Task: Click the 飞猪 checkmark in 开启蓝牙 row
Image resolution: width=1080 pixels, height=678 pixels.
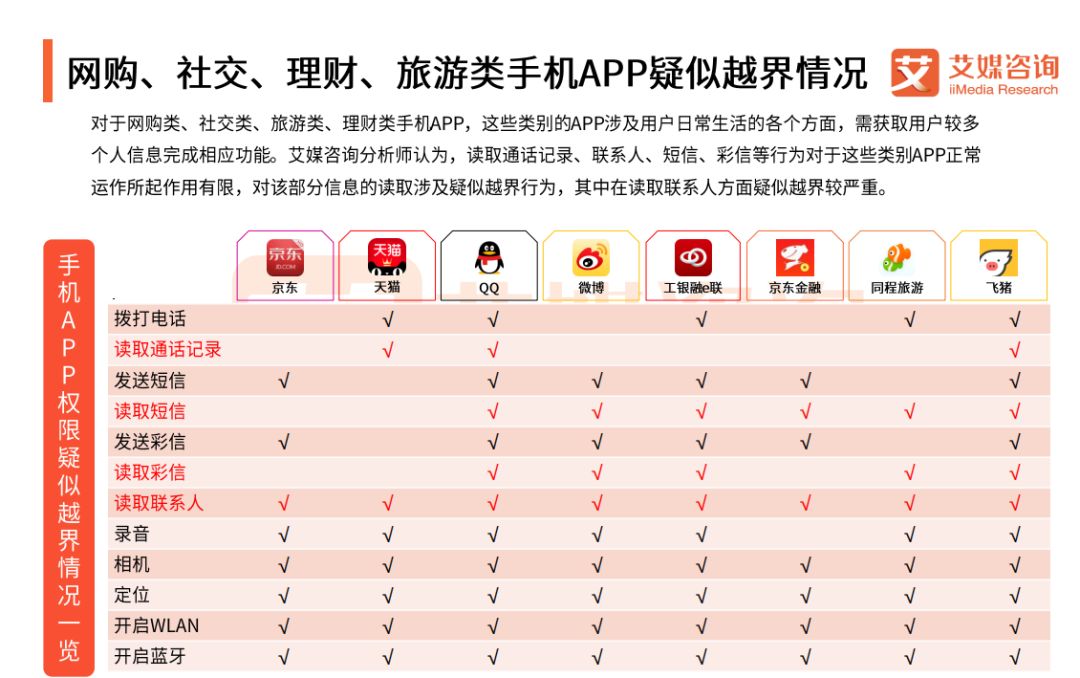Action: tap(1015, 657)
